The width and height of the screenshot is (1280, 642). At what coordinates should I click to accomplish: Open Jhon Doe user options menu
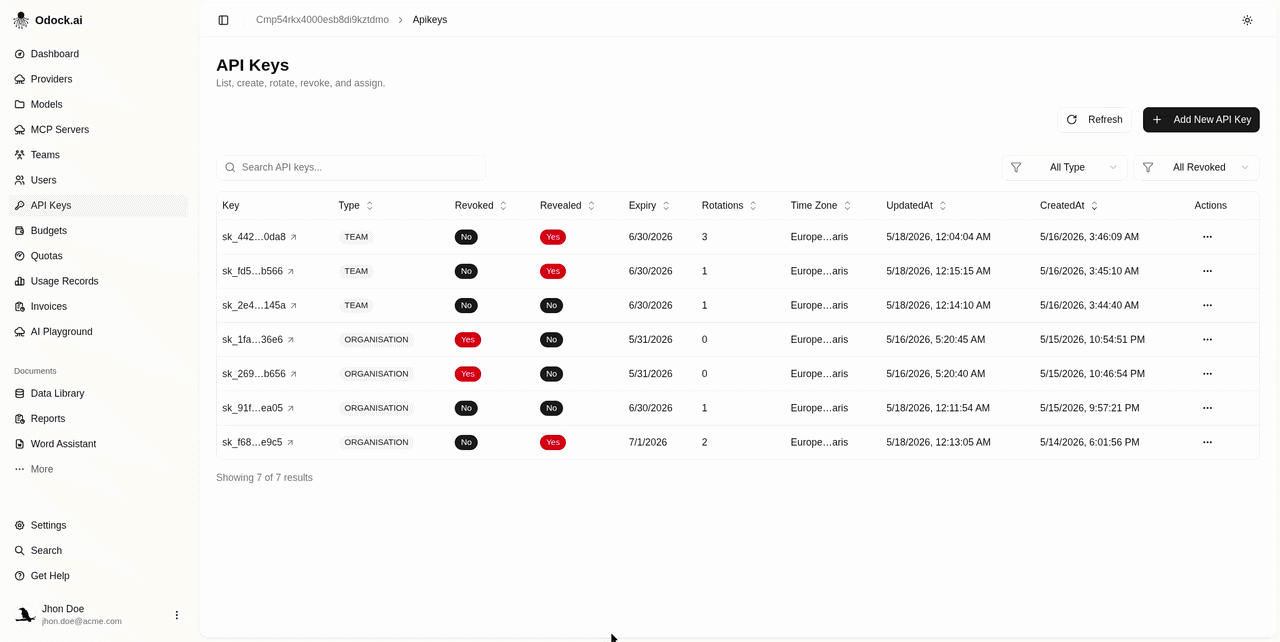[177, 615]
